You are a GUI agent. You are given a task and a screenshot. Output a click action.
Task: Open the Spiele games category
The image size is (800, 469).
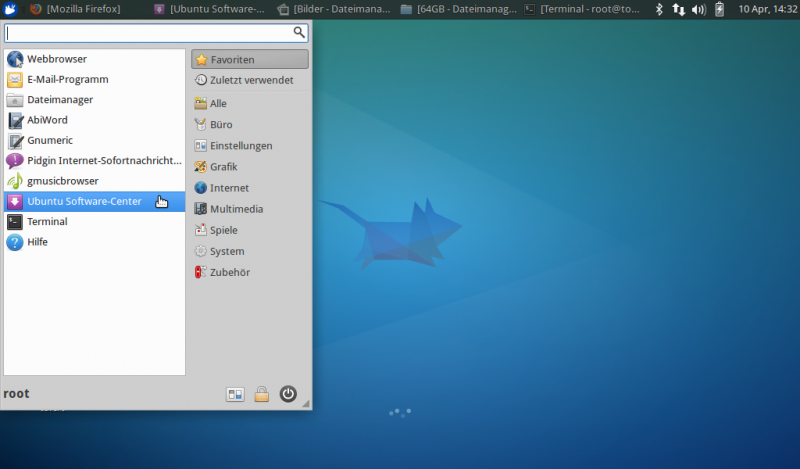(250, 230)
